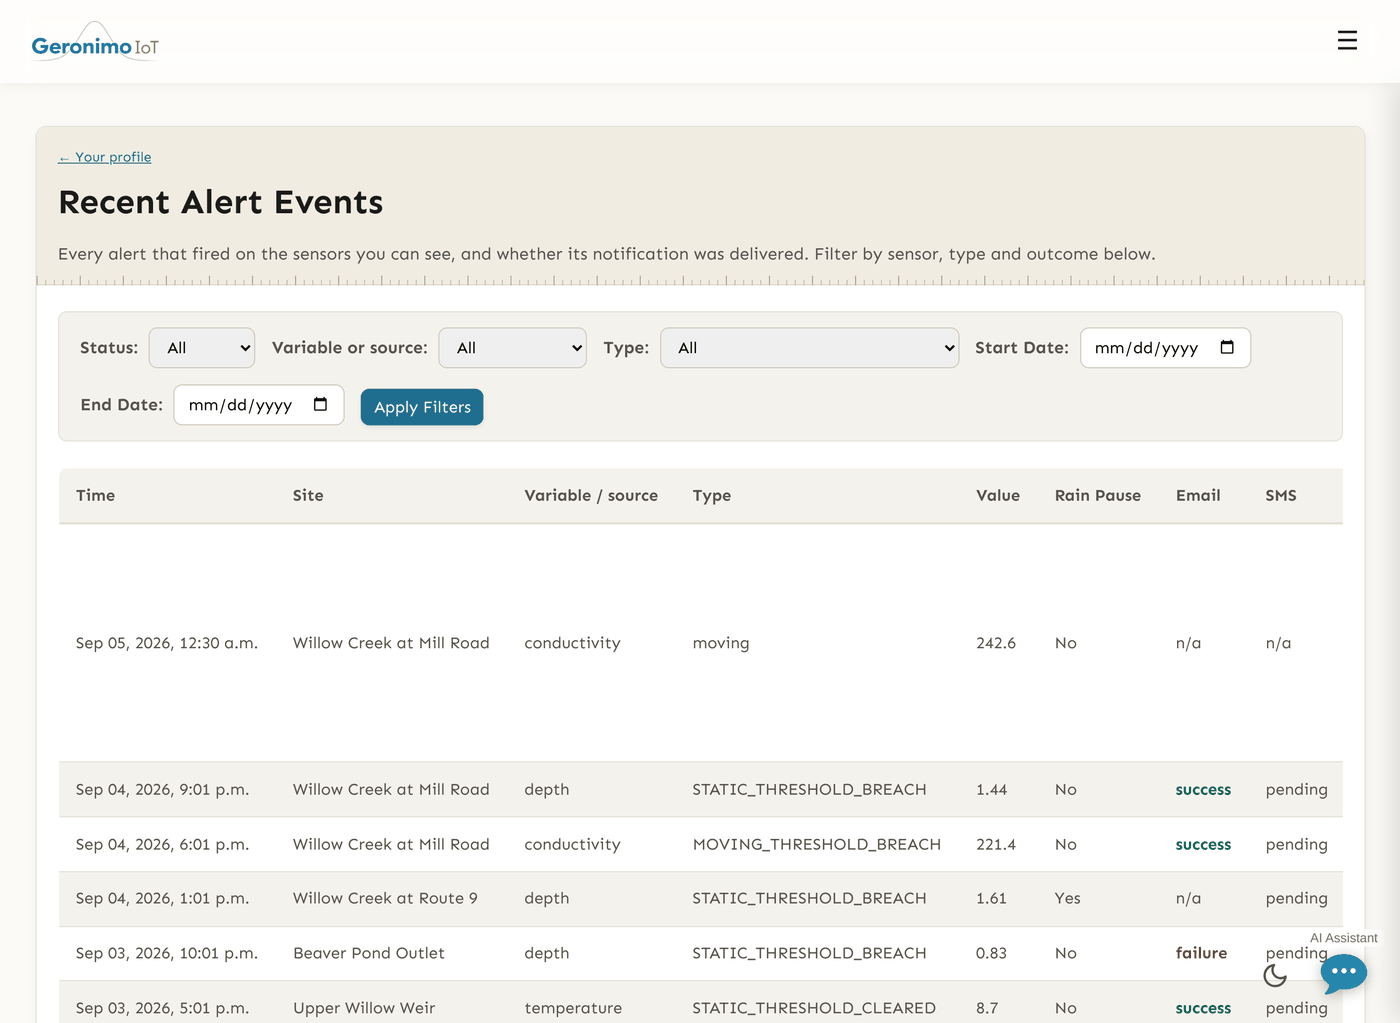Viewport: 1400px width, 1023px height.
Task: Toggle dark mode with the moon icon
Action: click(1275, 975)
